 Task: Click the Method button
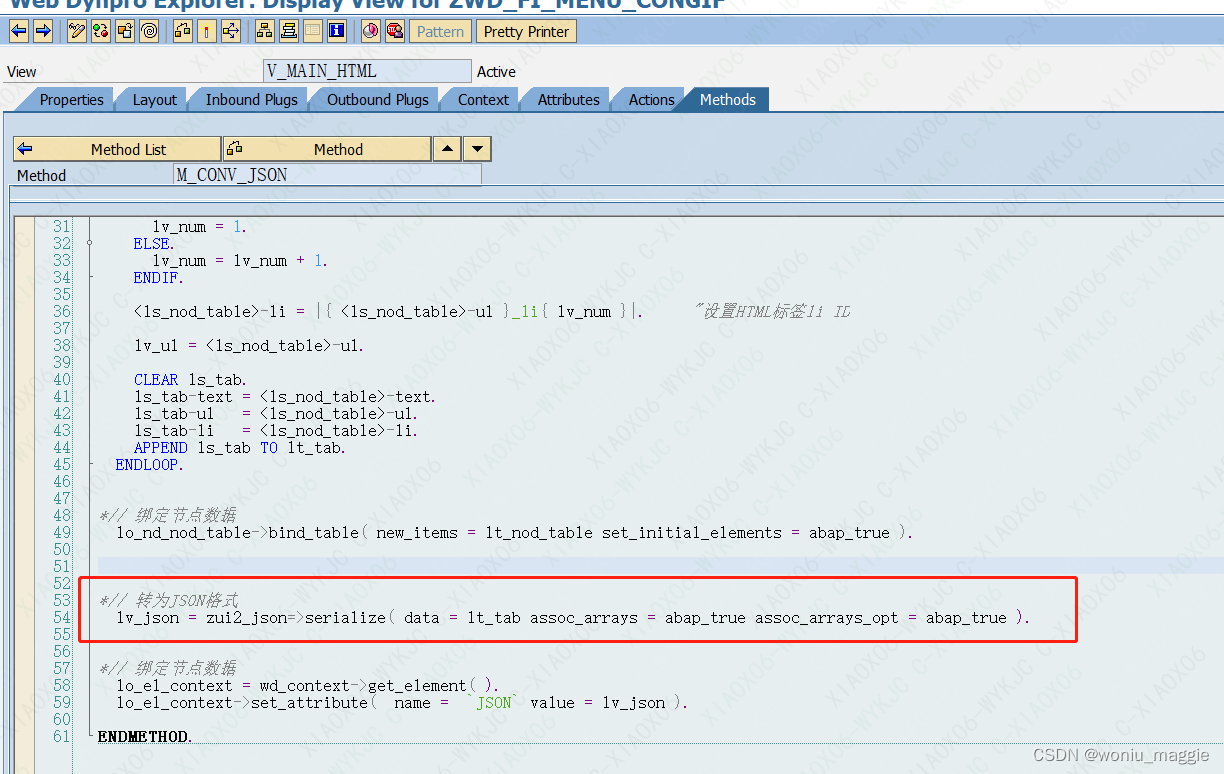coord(327,149)
